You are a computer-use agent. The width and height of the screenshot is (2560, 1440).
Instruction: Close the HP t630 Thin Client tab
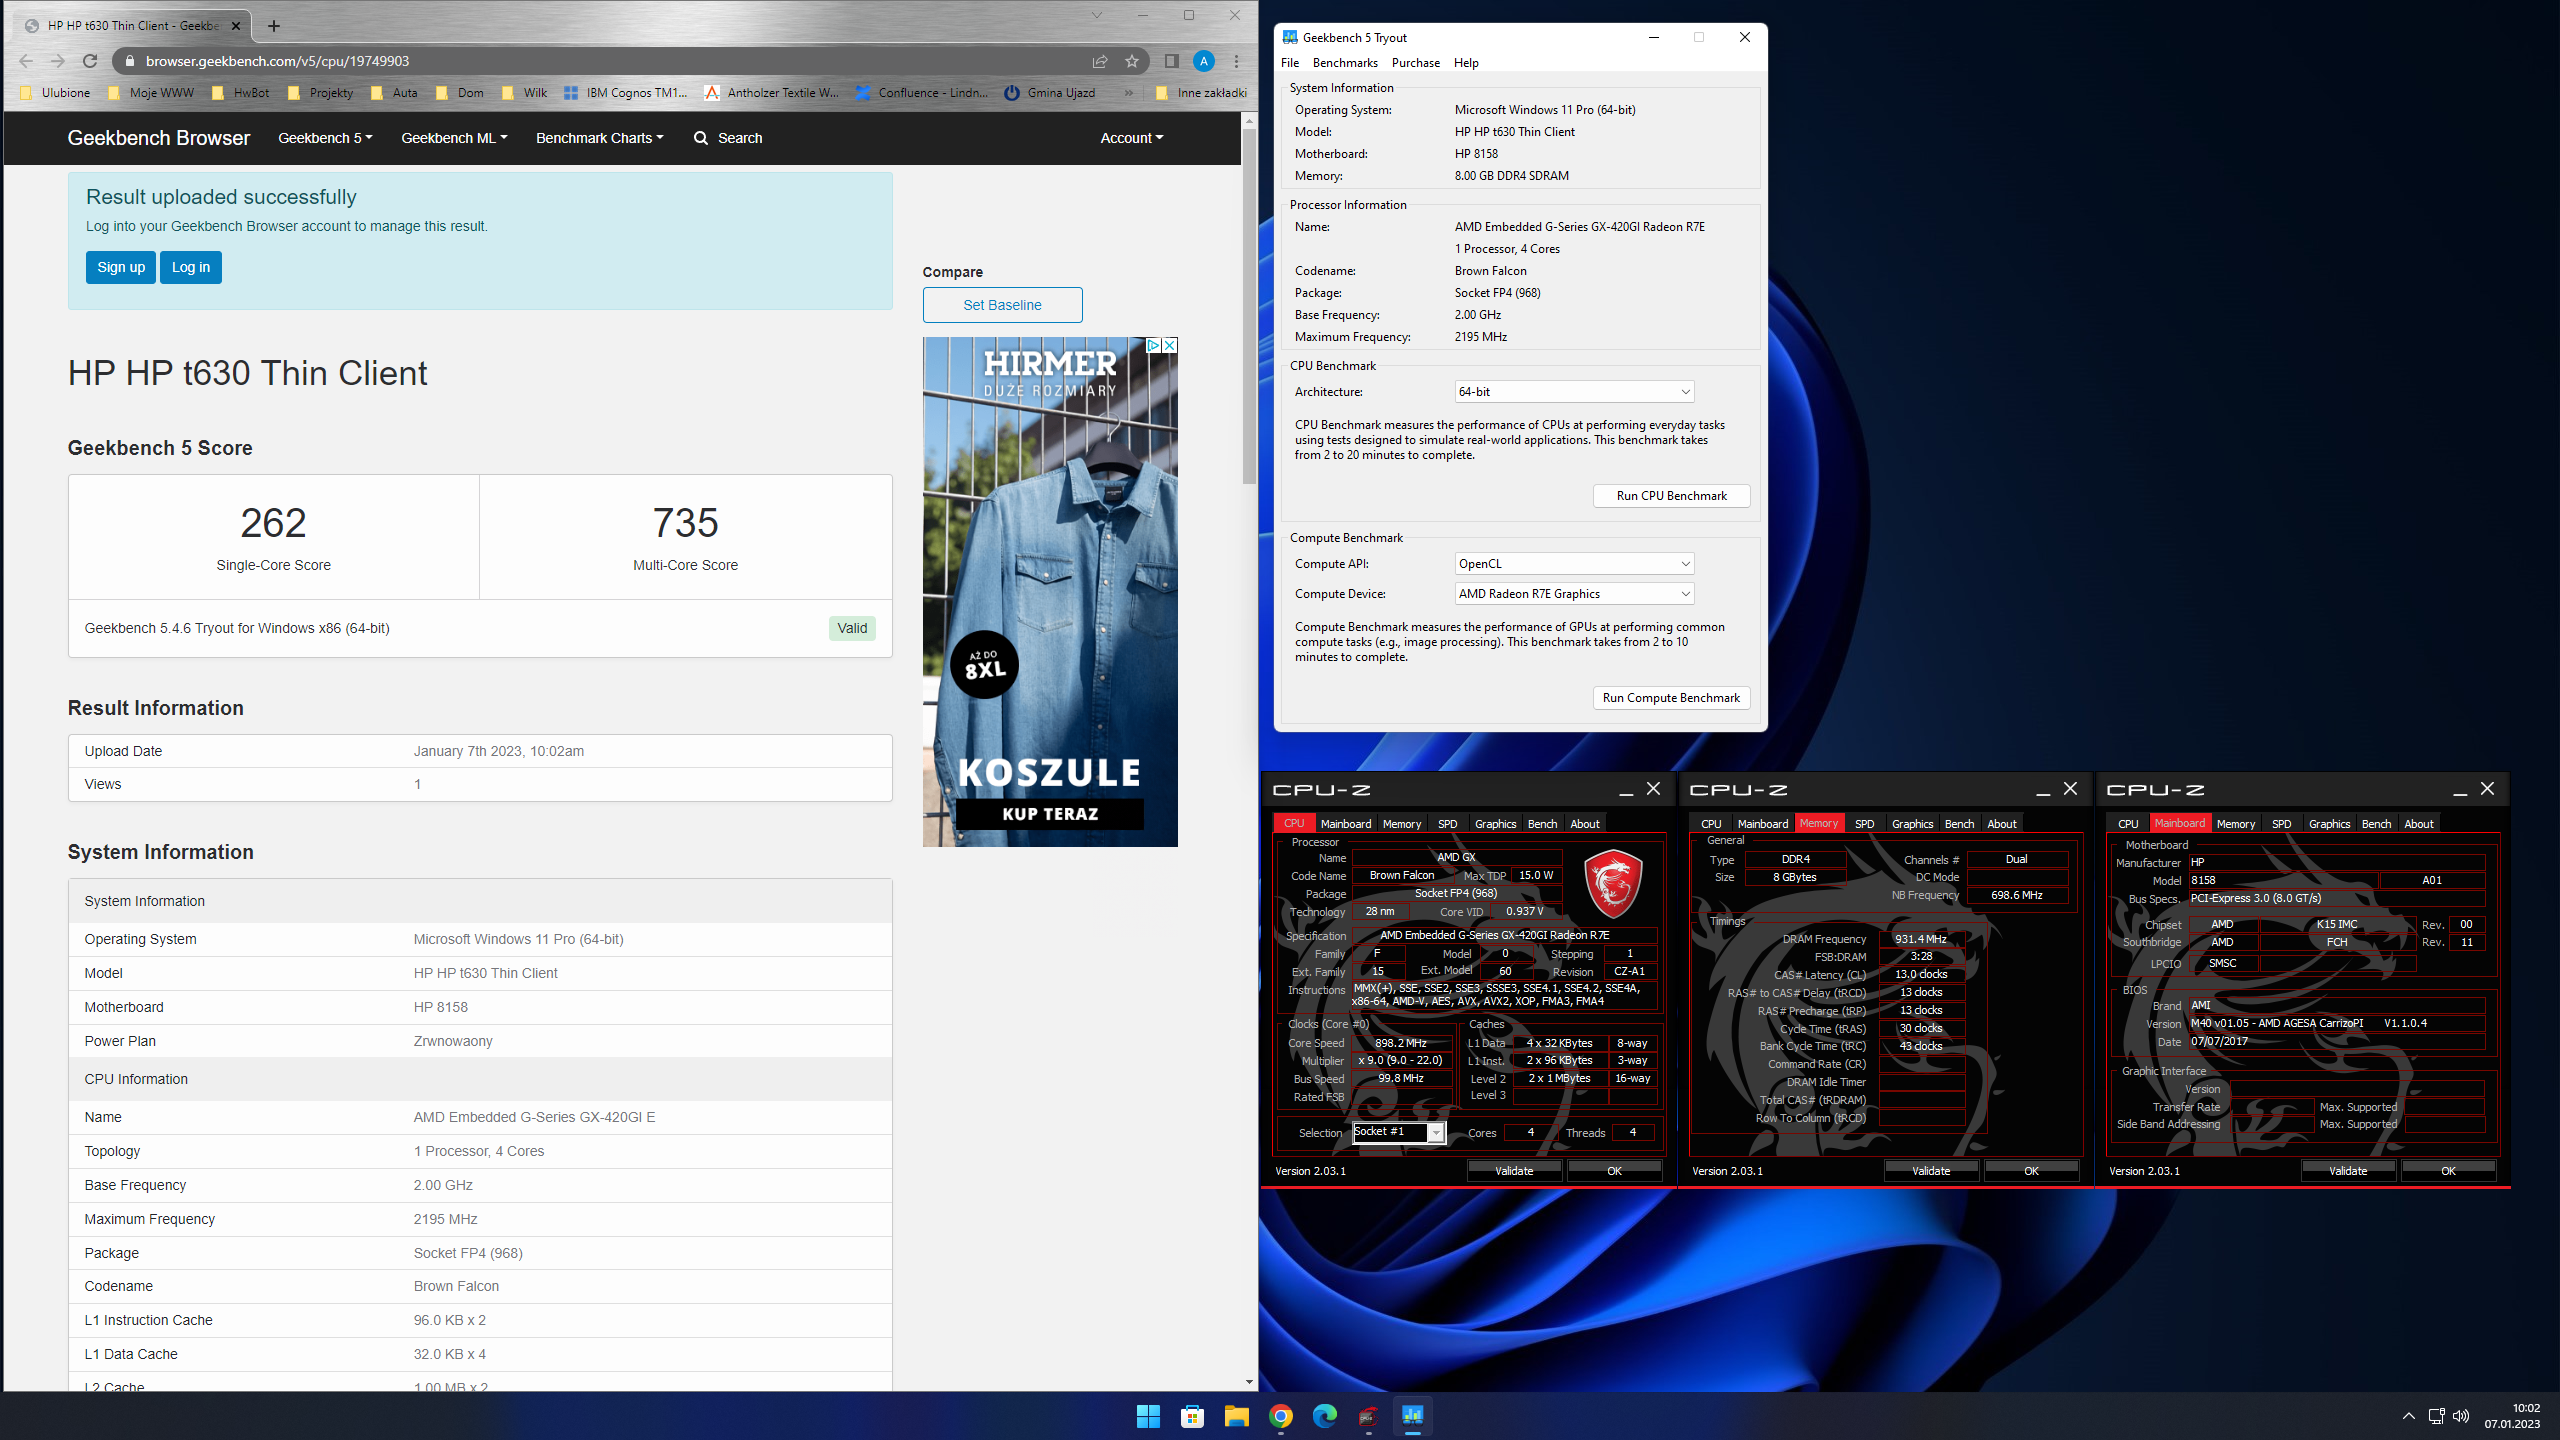[x=236, y=26]
